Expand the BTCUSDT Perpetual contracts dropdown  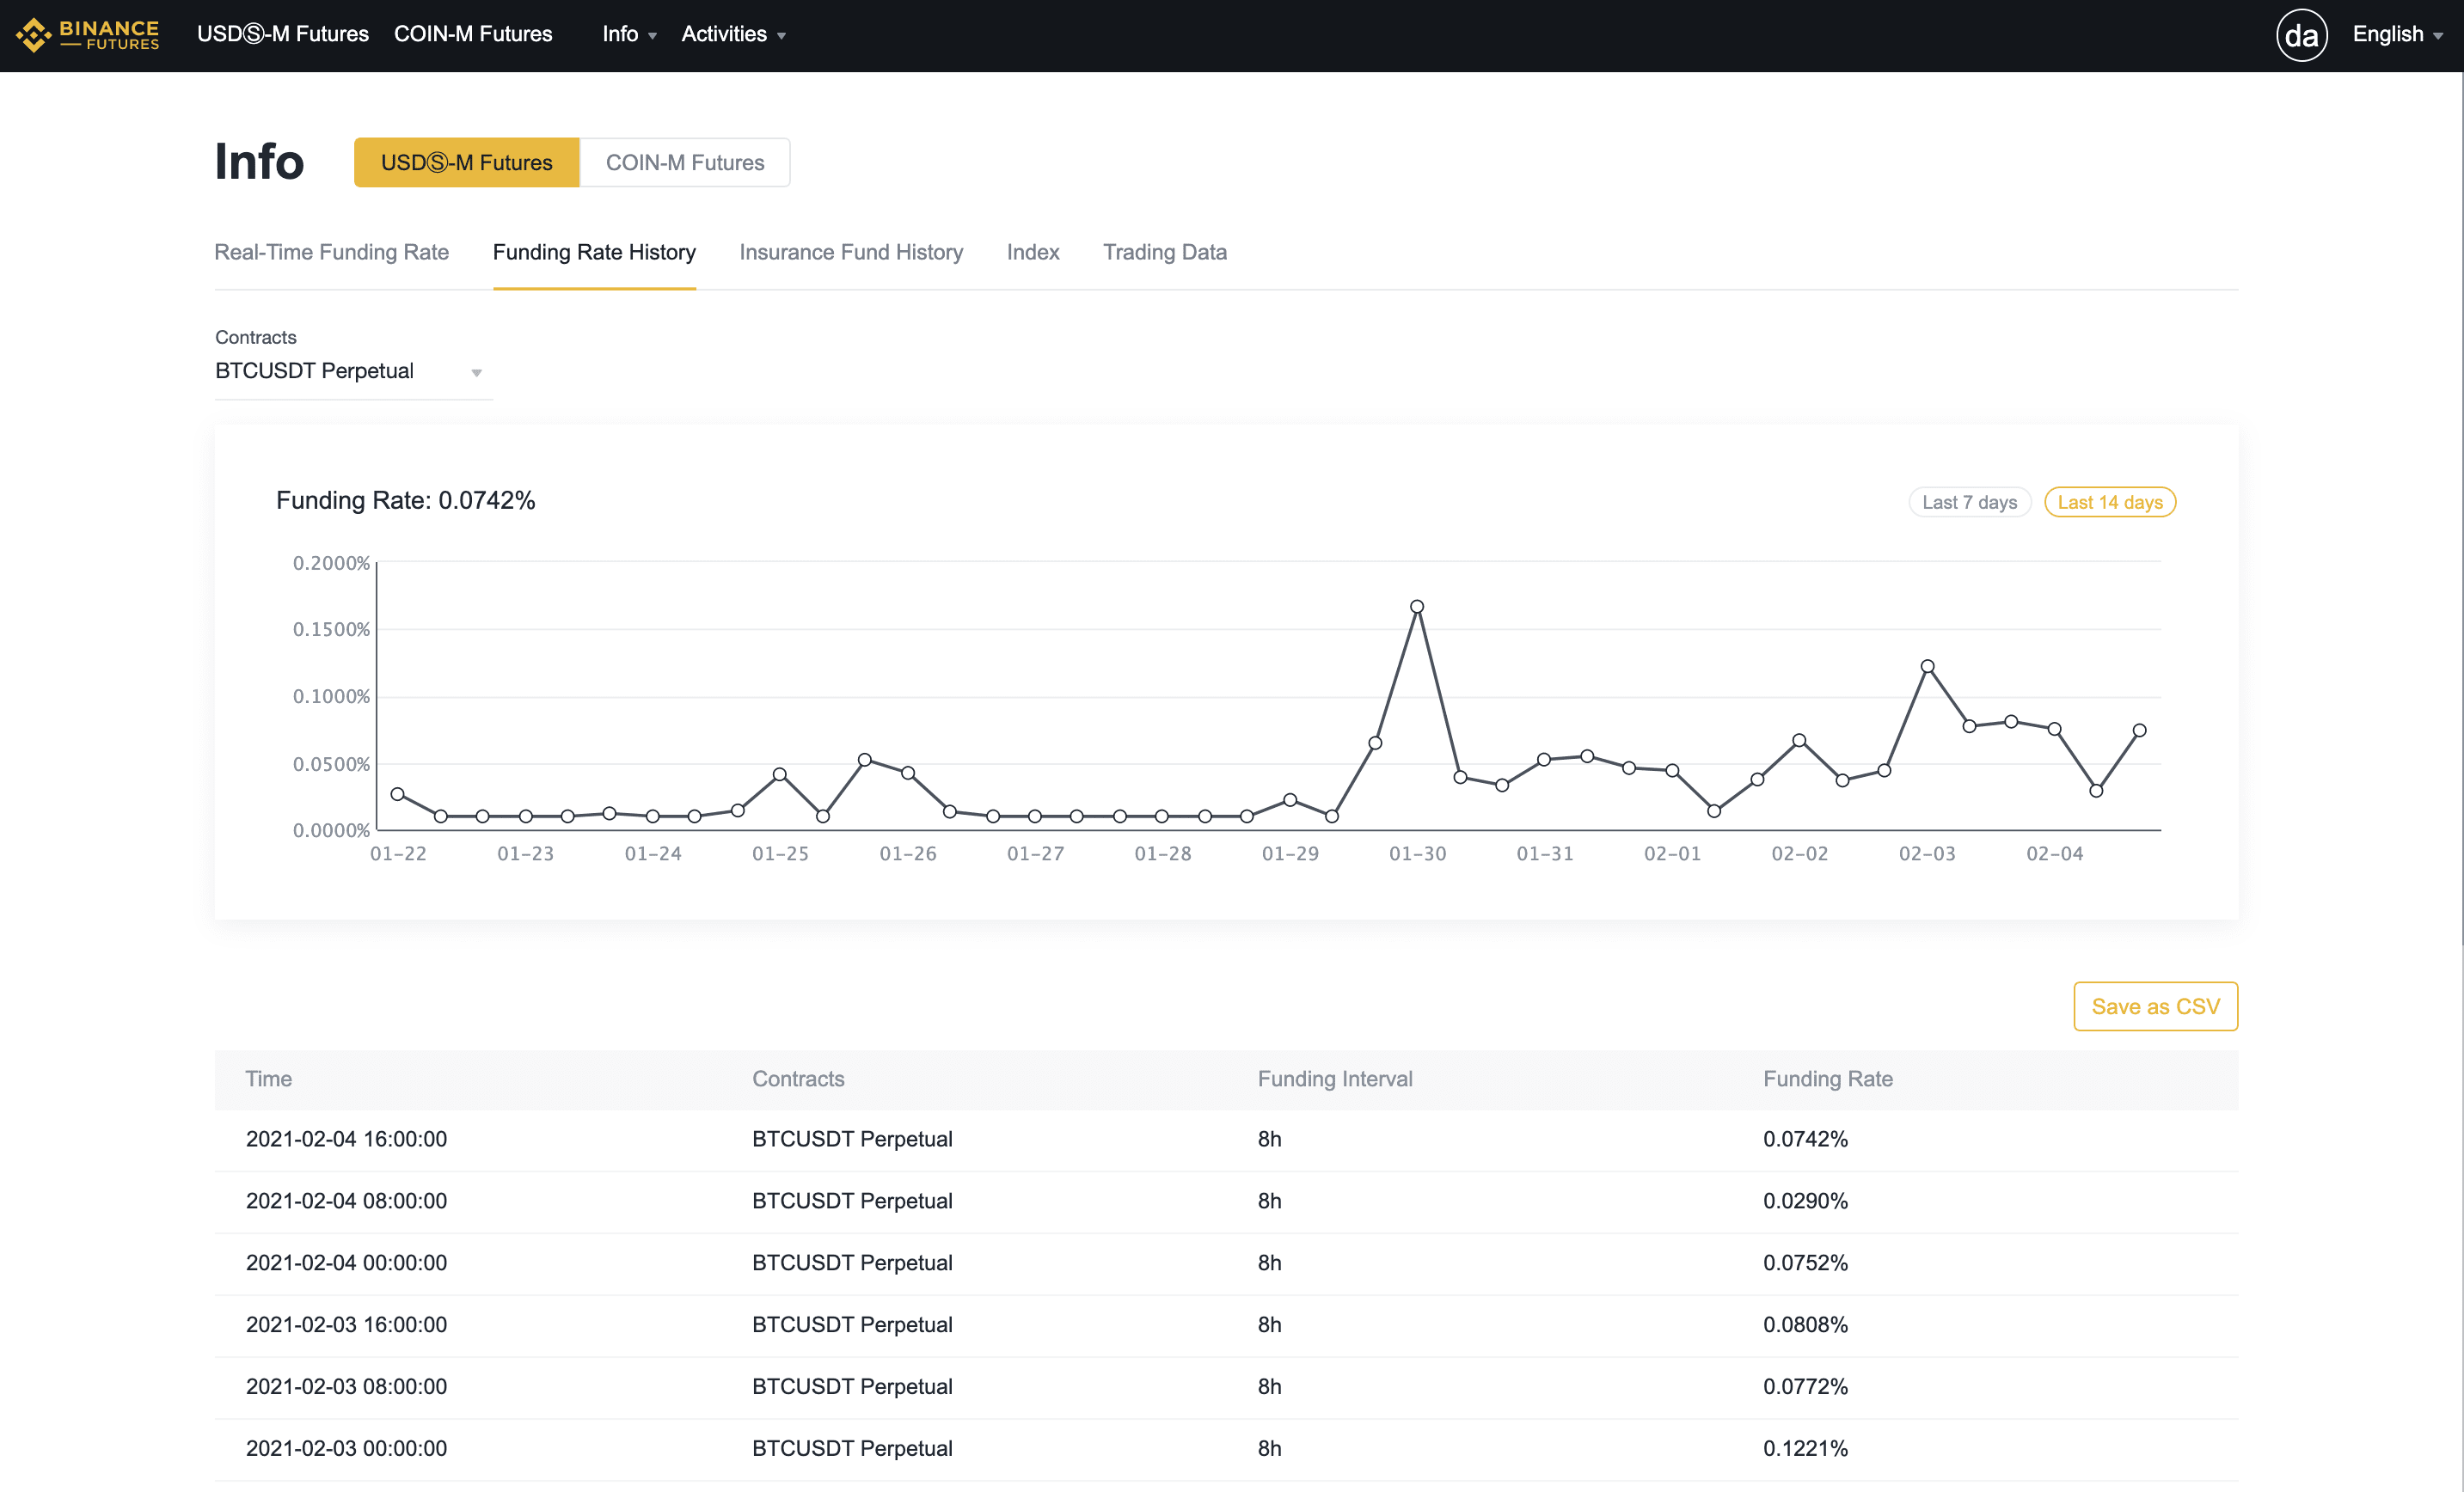[353, 371]
